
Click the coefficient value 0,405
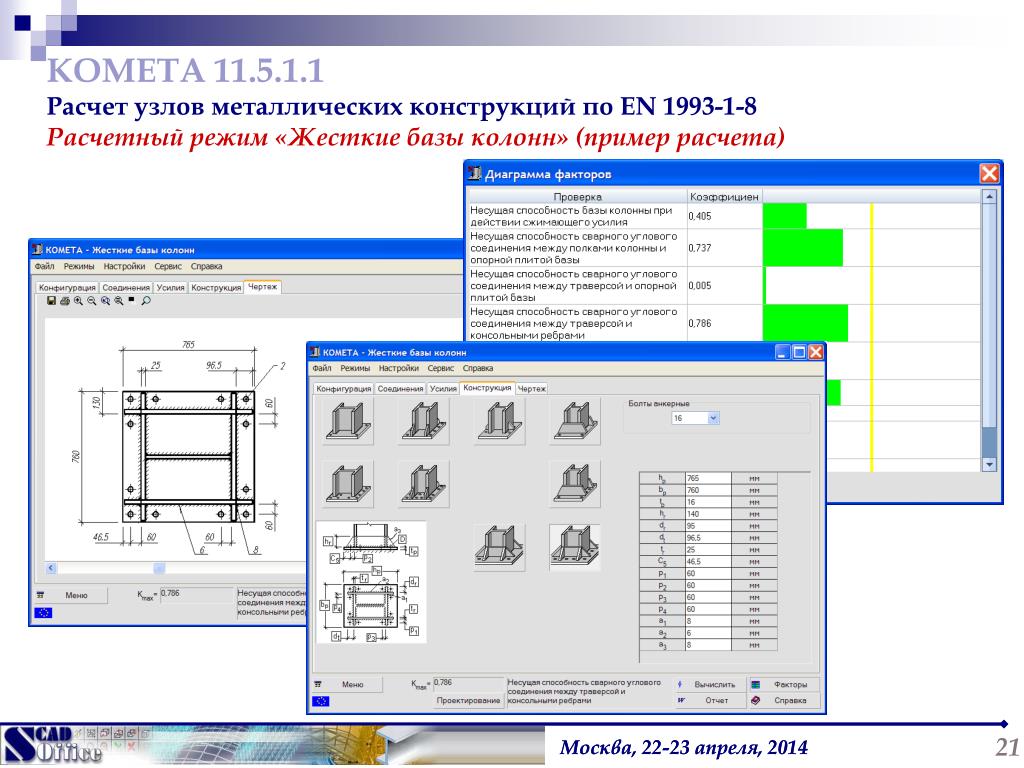coord(699,216)
